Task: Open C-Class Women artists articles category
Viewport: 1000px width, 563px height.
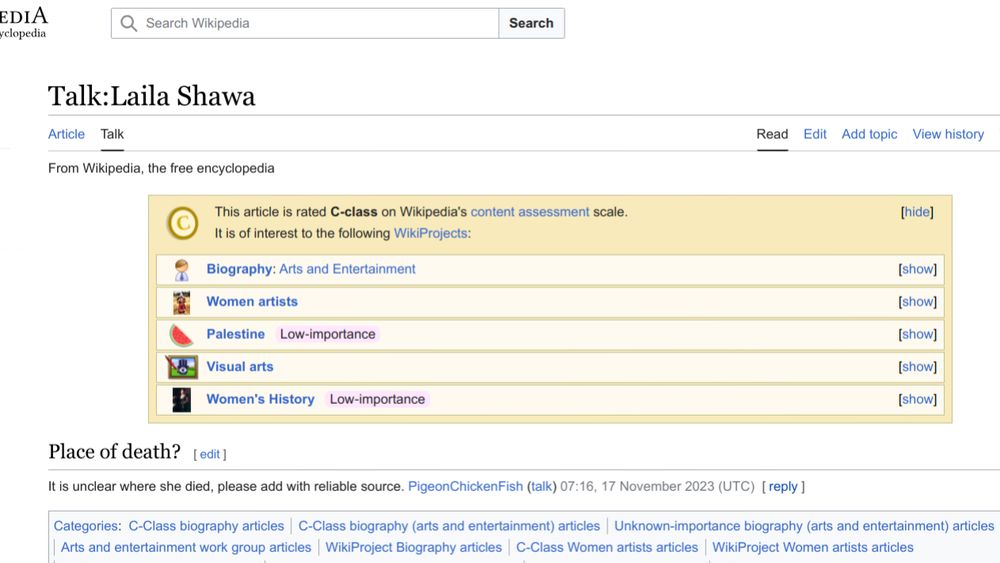Action: (607, 548)
